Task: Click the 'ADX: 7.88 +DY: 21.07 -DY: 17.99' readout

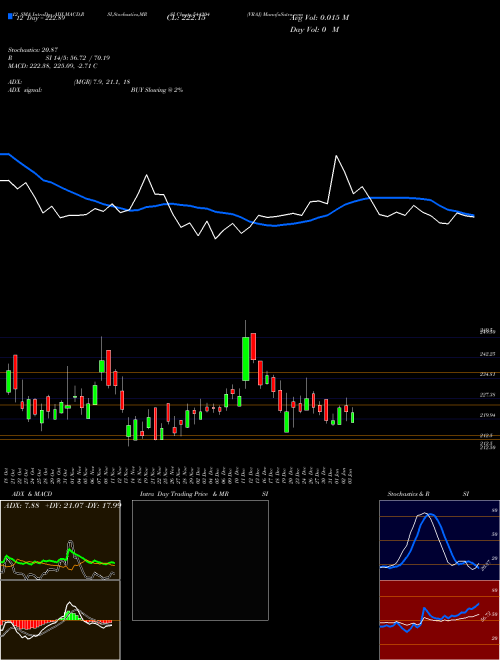Action: (x=63, y=506)
